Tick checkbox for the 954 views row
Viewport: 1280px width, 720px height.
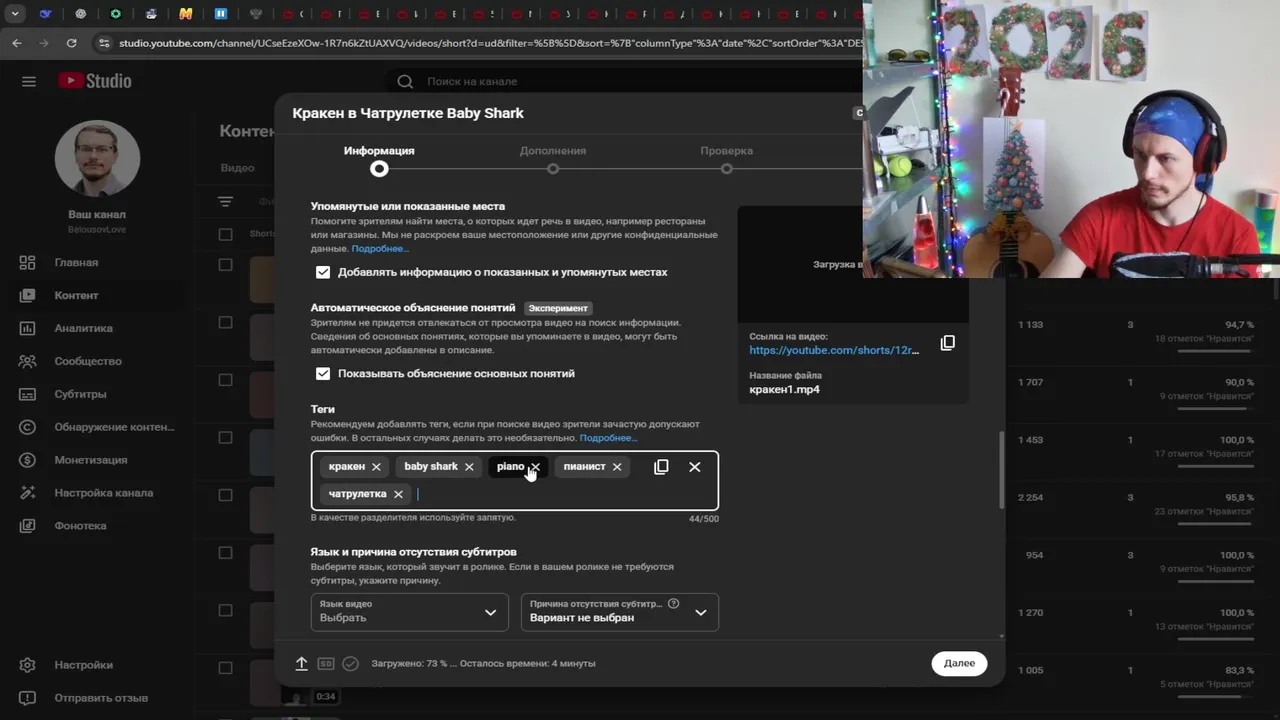point(225,553)
